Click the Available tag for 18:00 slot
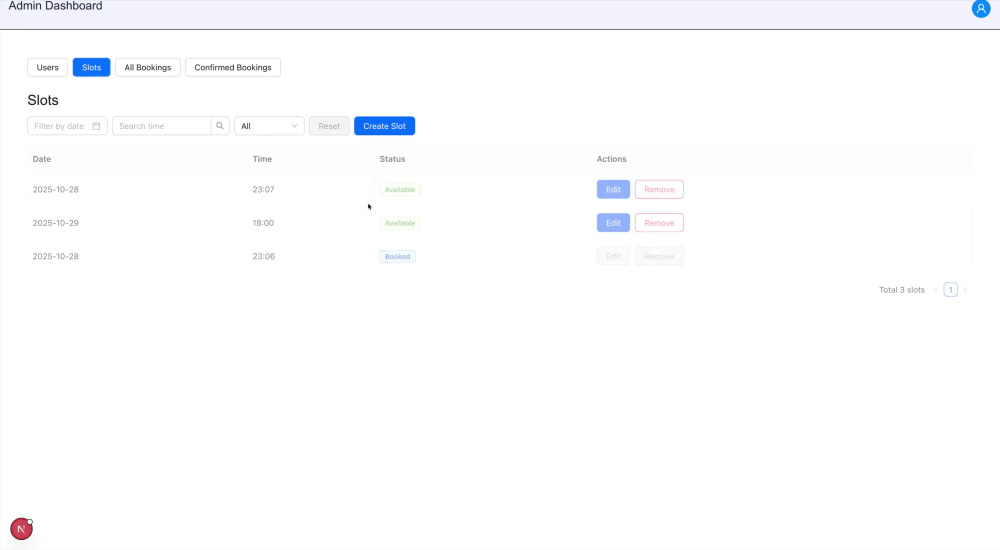1000x550 pixels. 400,223
